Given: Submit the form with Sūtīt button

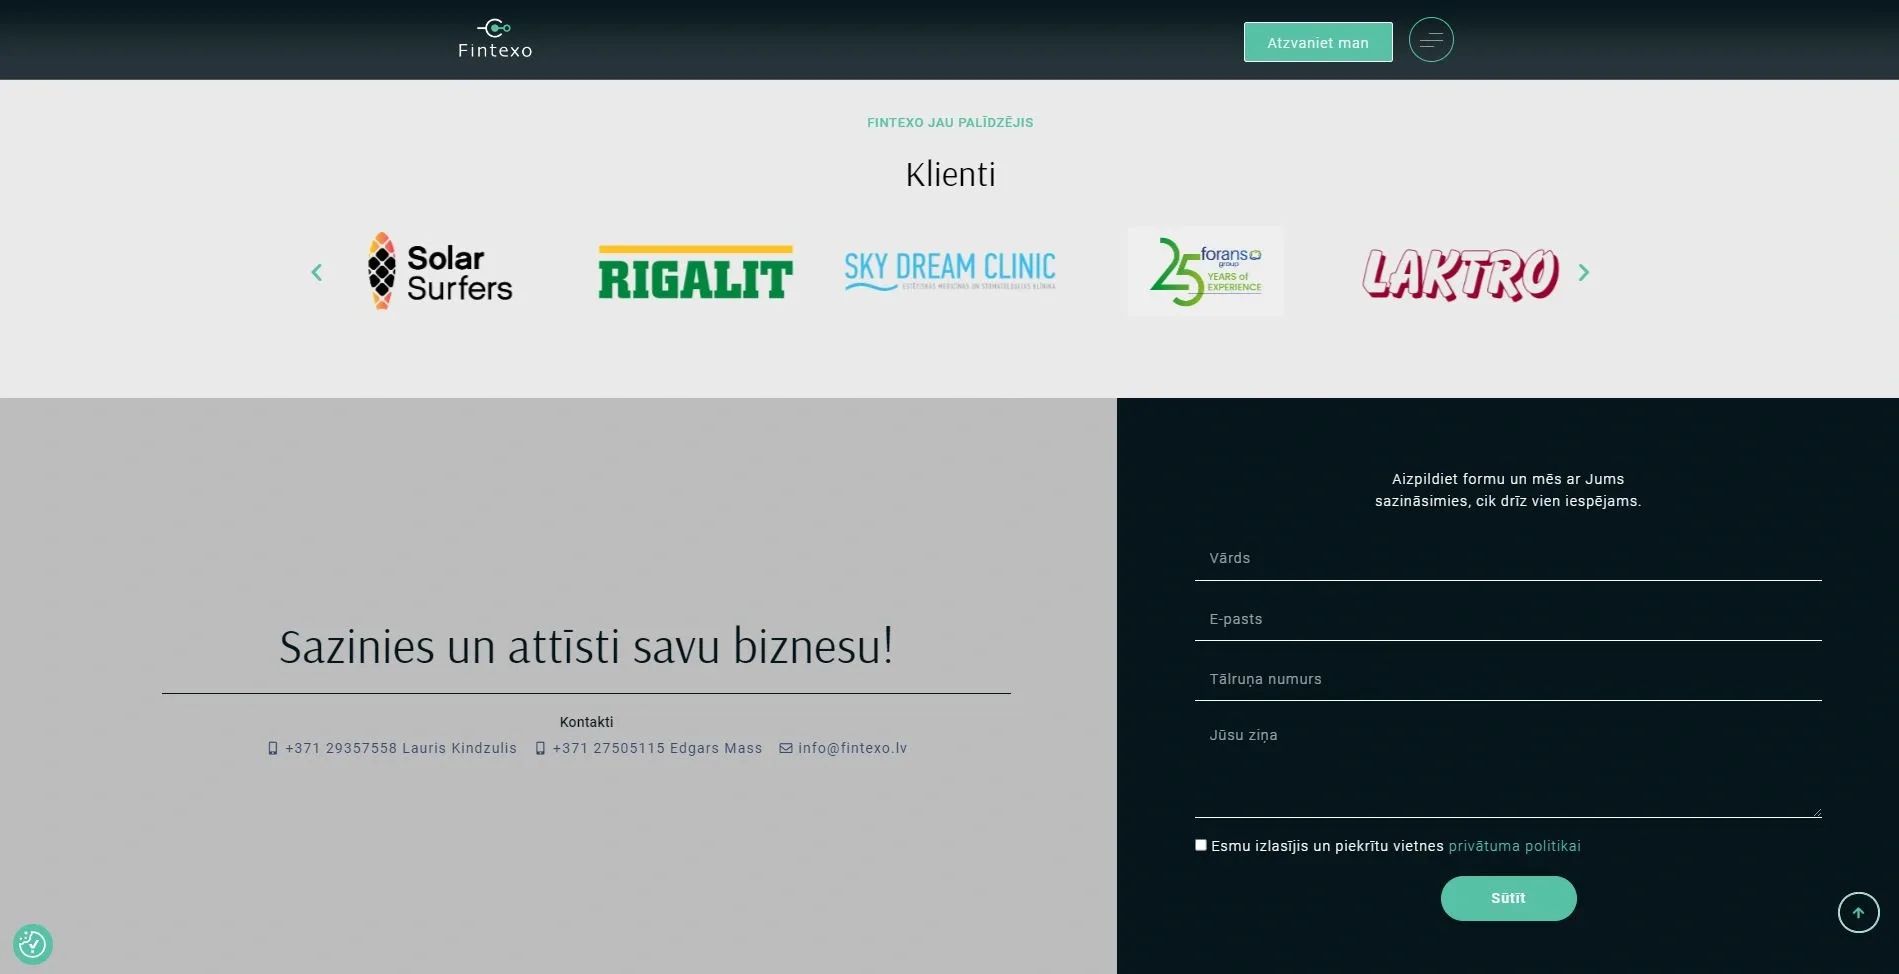Looking at the screenshot, I should pos(1508,898).
